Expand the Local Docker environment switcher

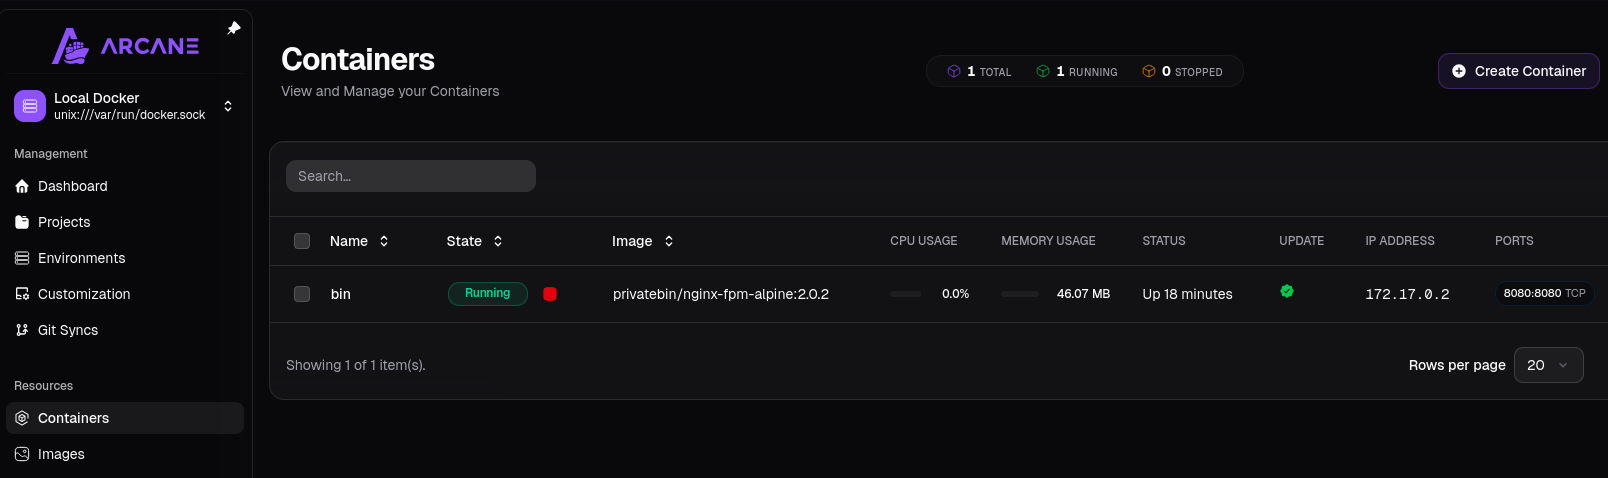pos(228,106)
